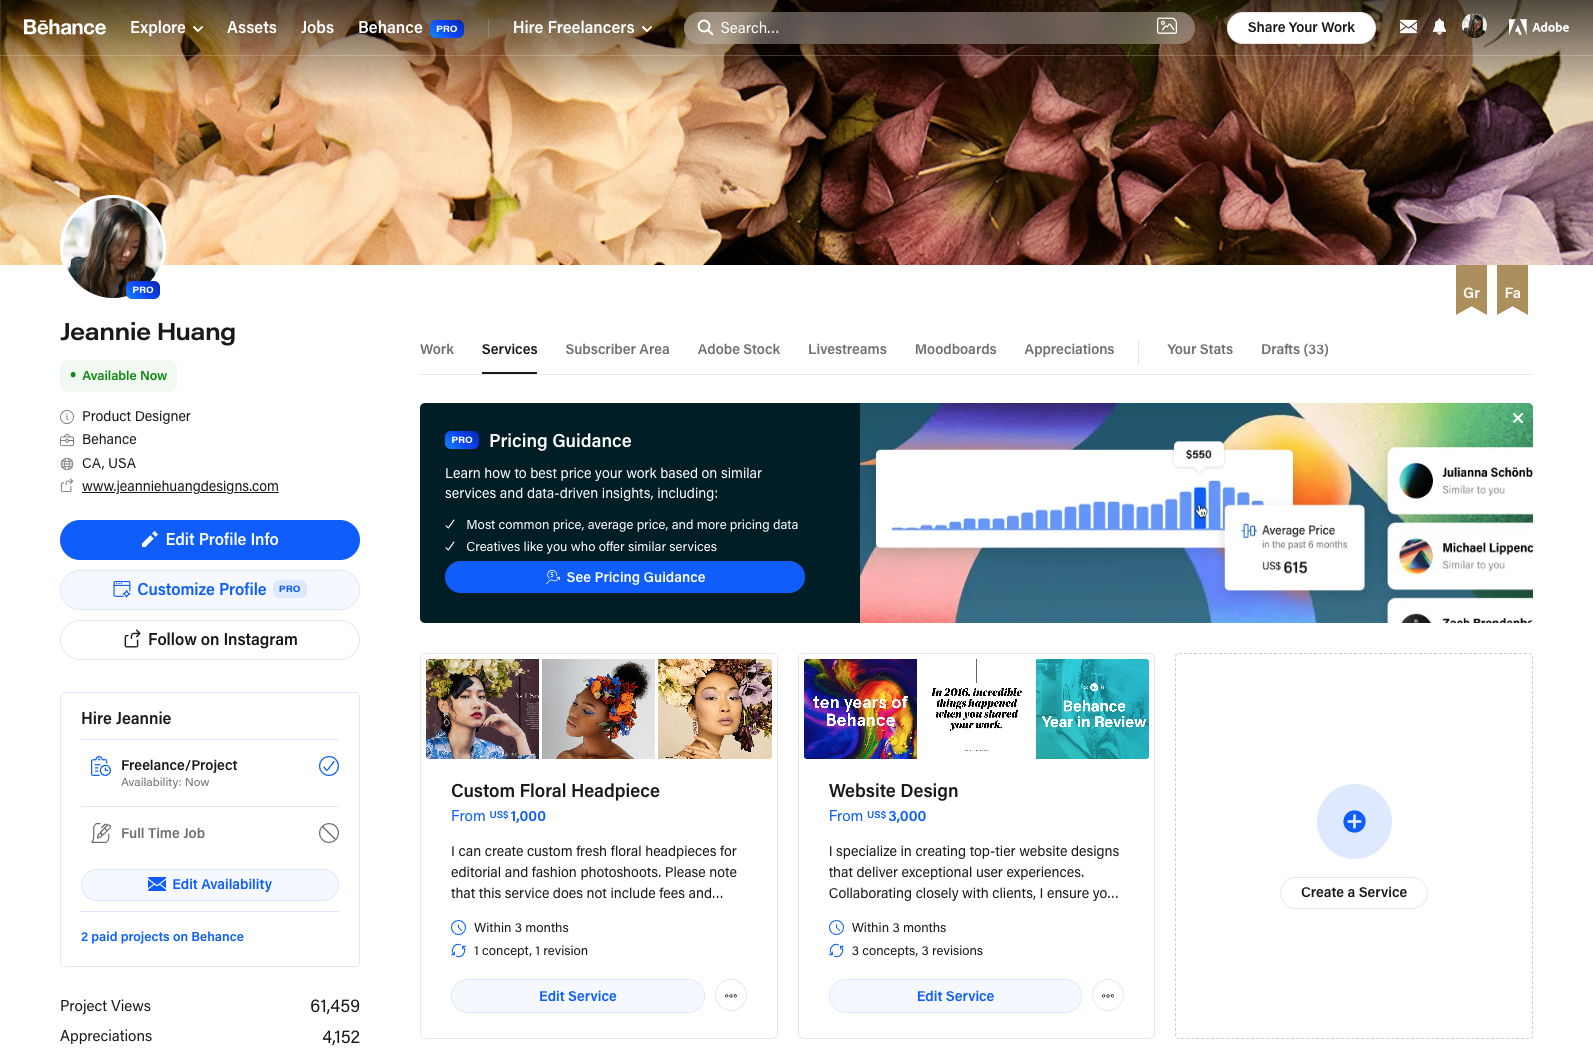
Task: Close the Pricing Guidance banner
Action: [x=1518, y=418]
